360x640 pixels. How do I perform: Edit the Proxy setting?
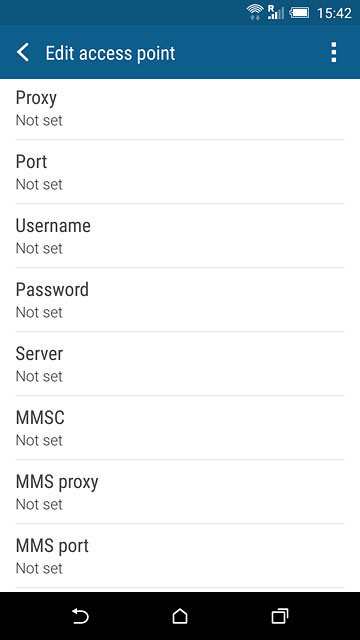point(180,109)
